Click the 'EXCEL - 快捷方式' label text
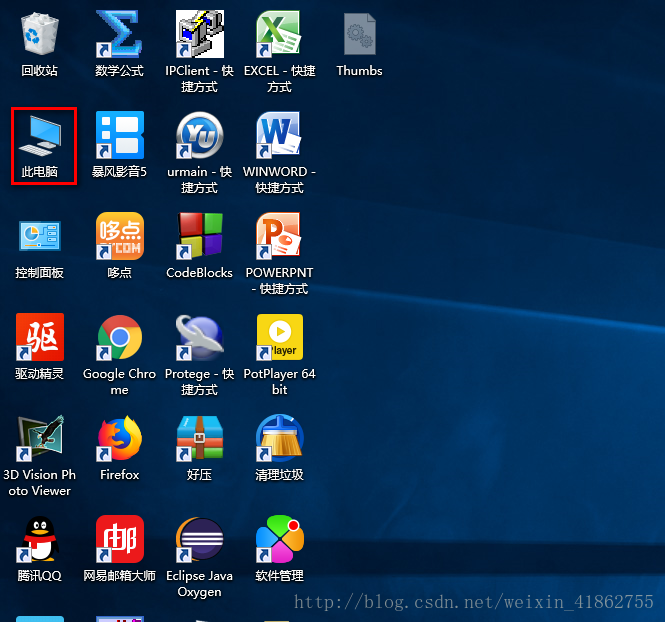Screen dimensions: 665x622 279,78
